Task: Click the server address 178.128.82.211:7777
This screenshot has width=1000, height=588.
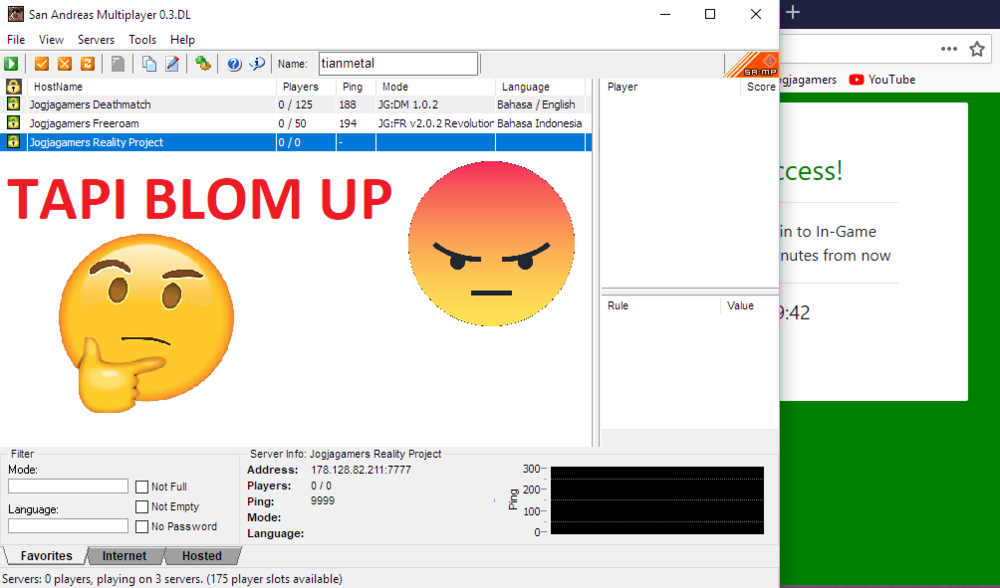Action: (x=361, y=470)
